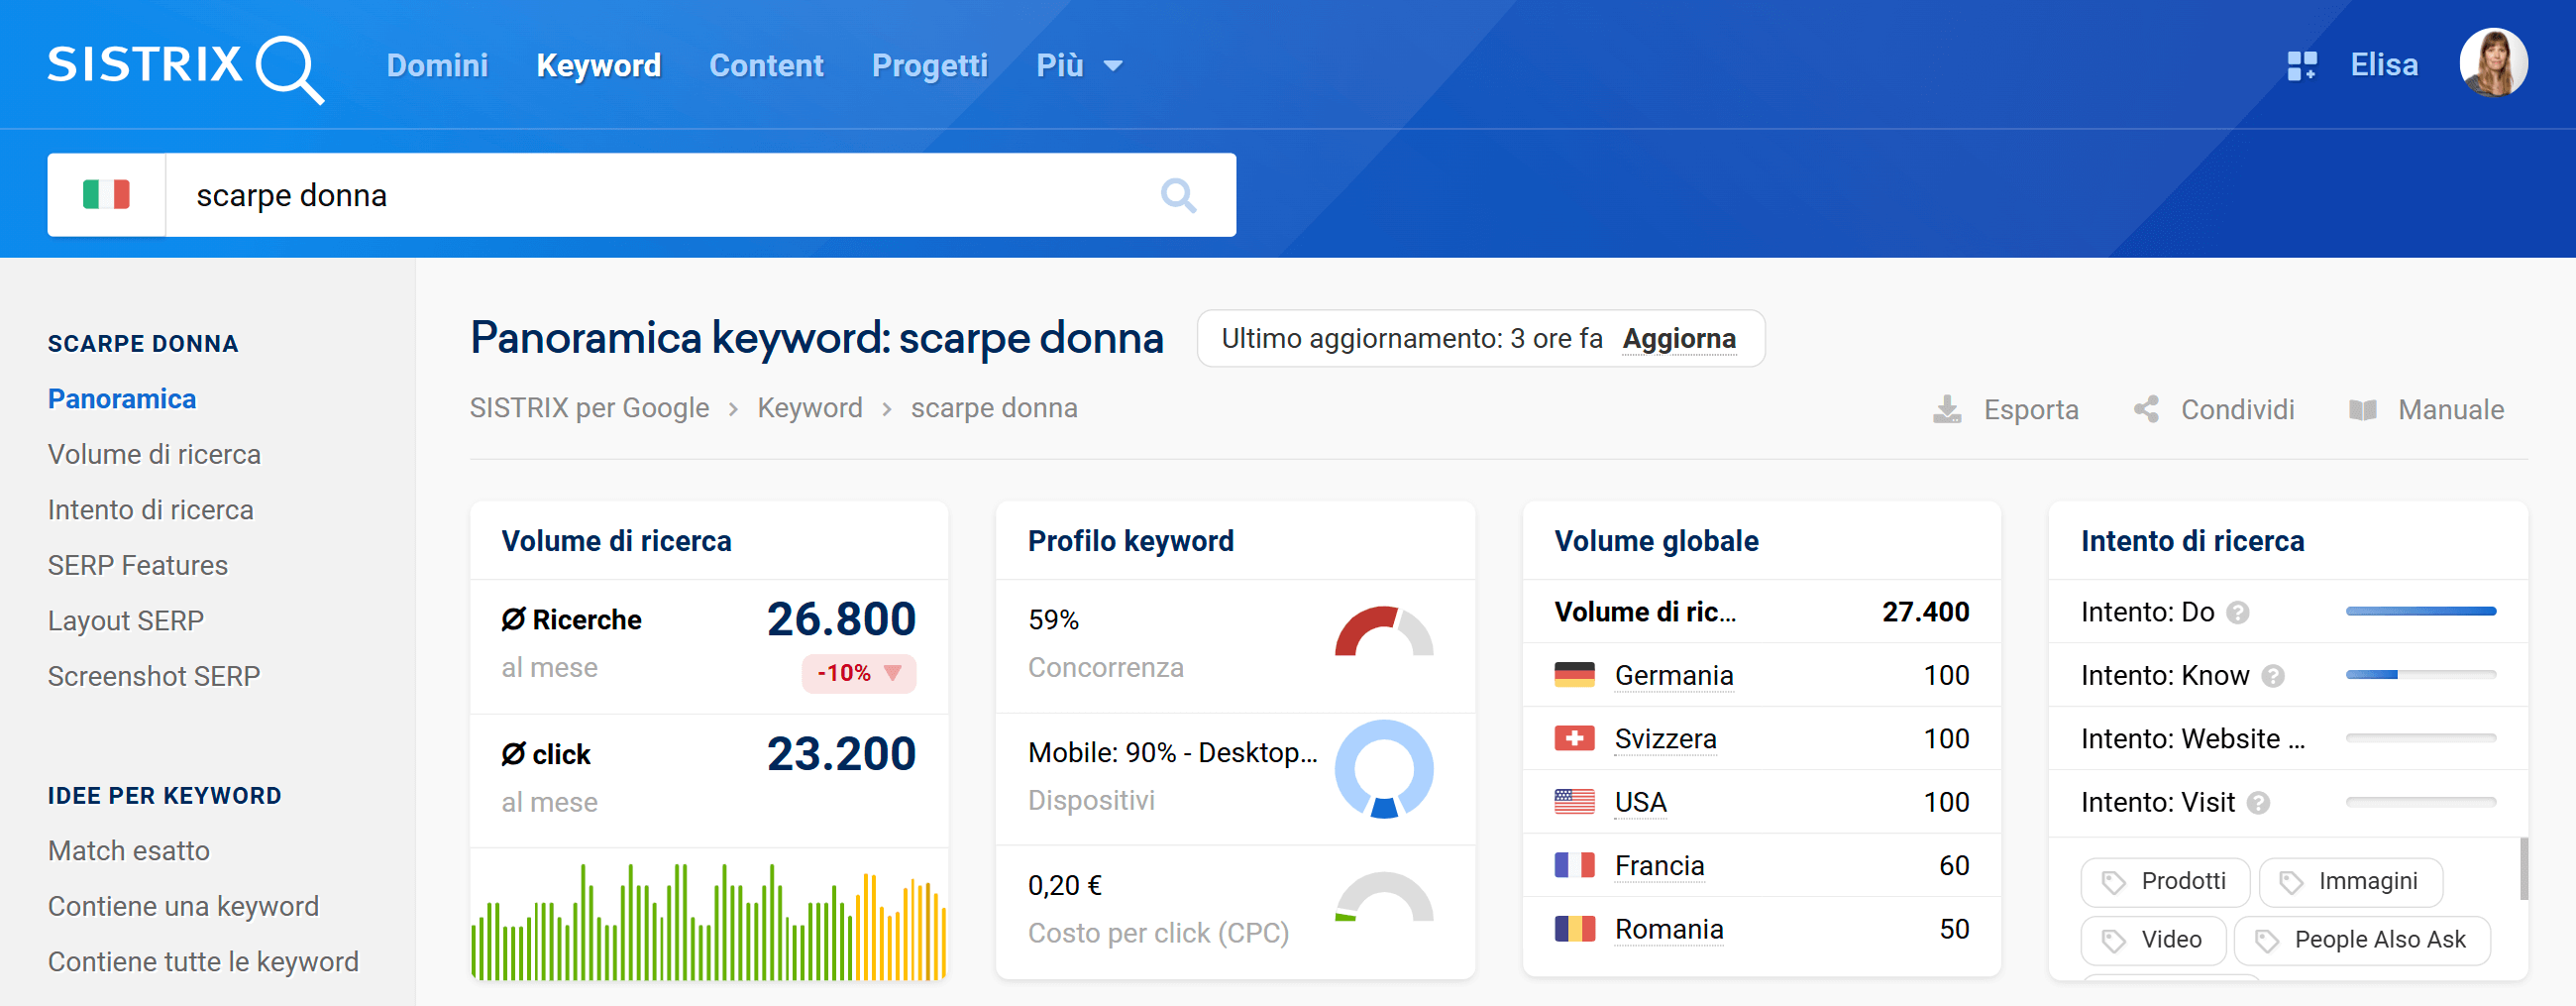This screenshot has width=2576, height=1006.
Task: Click the -10% trend badge
Action: pos(858,673)
